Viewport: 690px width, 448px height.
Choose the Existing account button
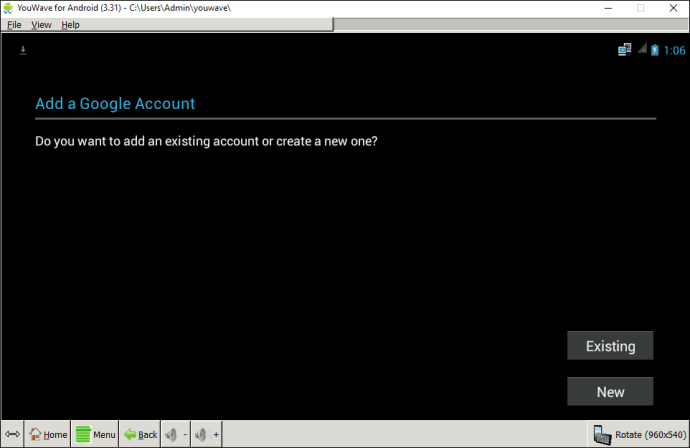click(610, 346)
